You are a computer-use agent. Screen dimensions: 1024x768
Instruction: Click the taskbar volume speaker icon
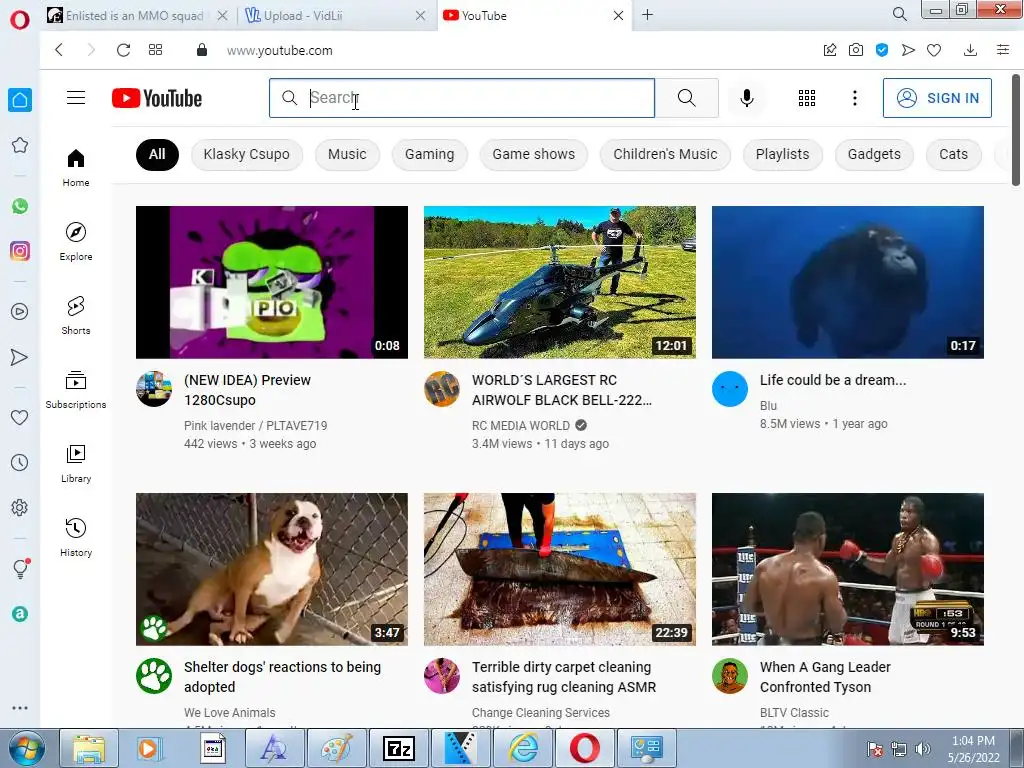point(923,749)
